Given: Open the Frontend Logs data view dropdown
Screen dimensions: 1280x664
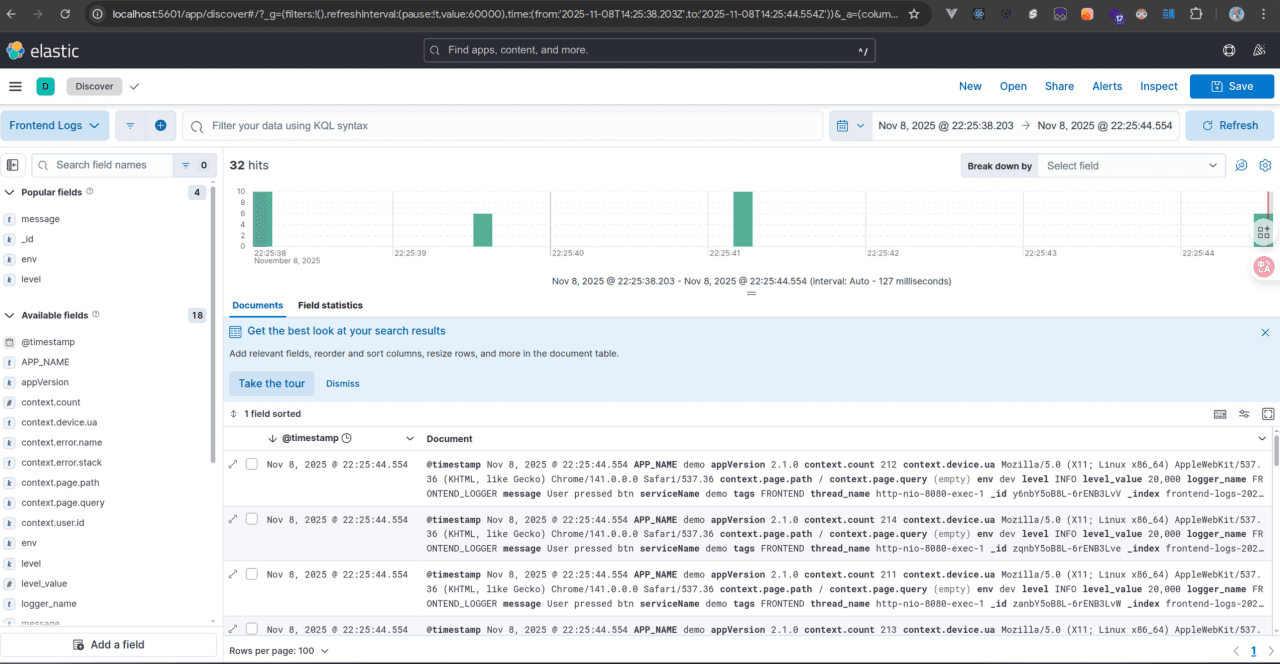Looking at the screenshot, I should pos(59,126).
